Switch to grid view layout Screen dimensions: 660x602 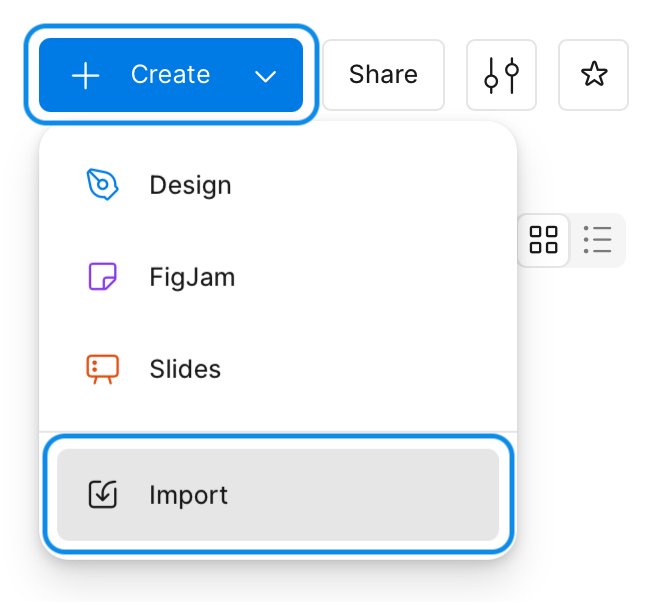point(543,240)
